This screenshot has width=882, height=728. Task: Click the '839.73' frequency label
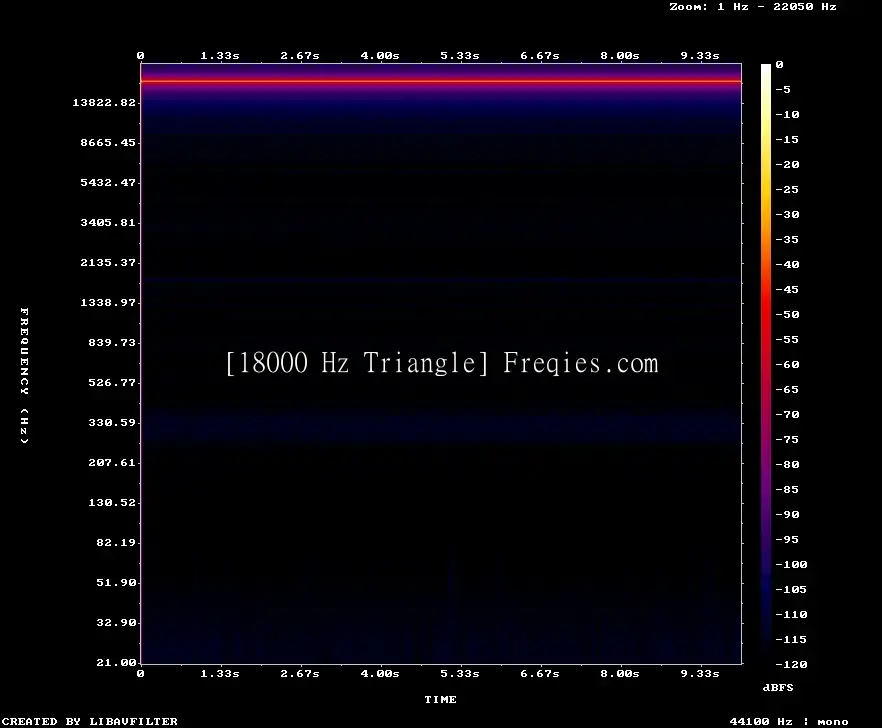[112, 342]
